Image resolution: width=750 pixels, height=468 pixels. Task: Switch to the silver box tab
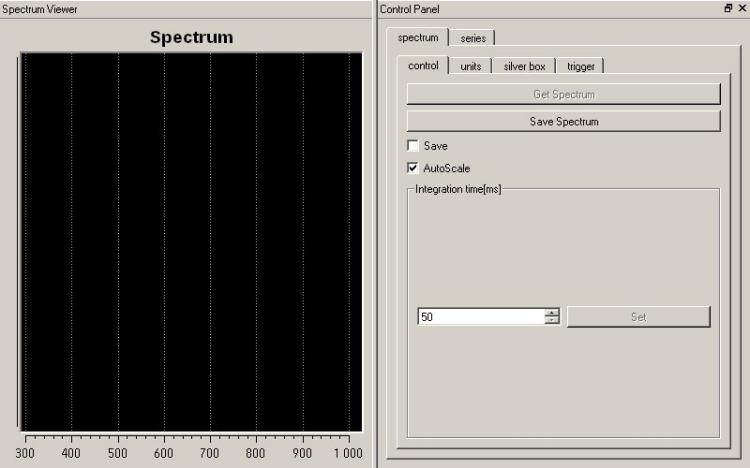tap(524, 67)
